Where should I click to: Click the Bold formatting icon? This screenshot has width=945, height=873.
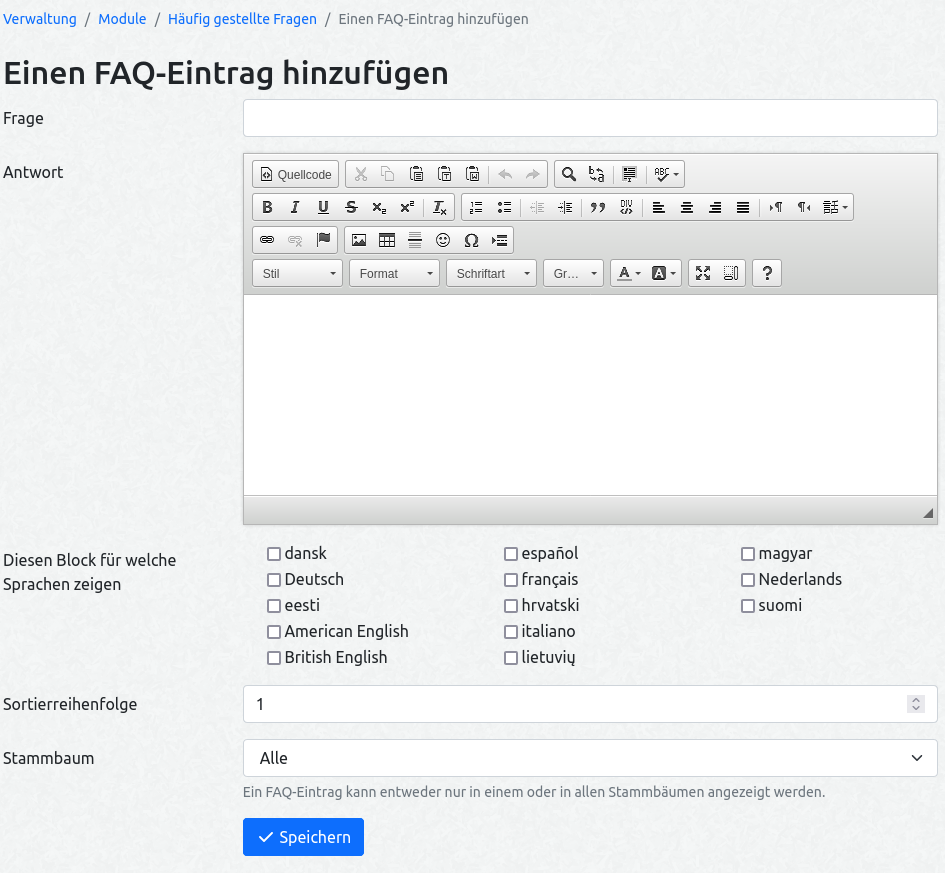(267, 208)
